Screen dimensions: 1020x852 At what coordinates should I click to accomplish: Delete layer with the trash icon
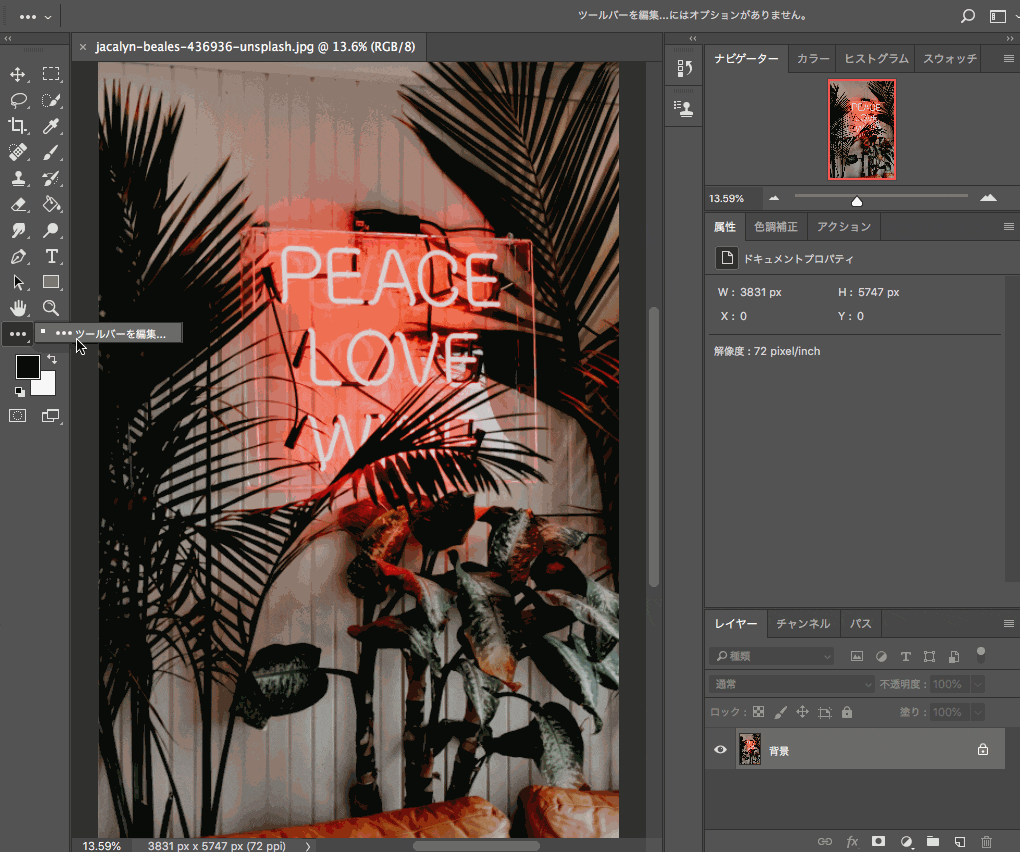[986, 842]
